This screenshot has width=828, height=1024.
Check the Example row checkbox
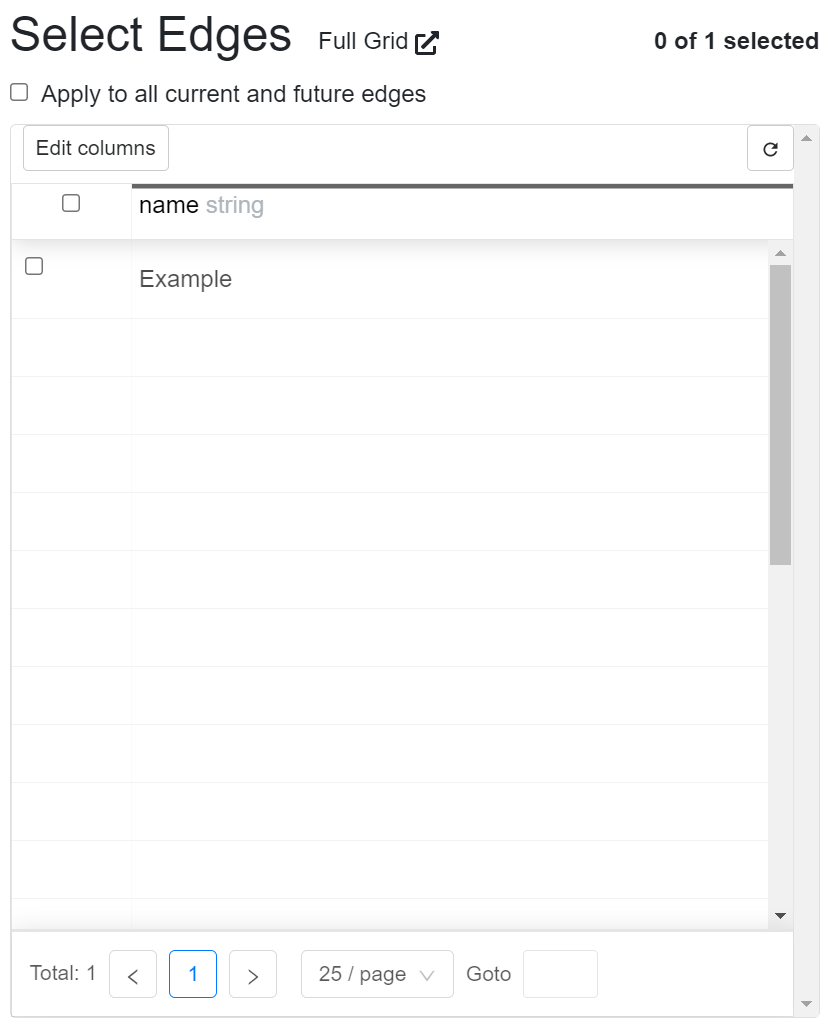34,267
